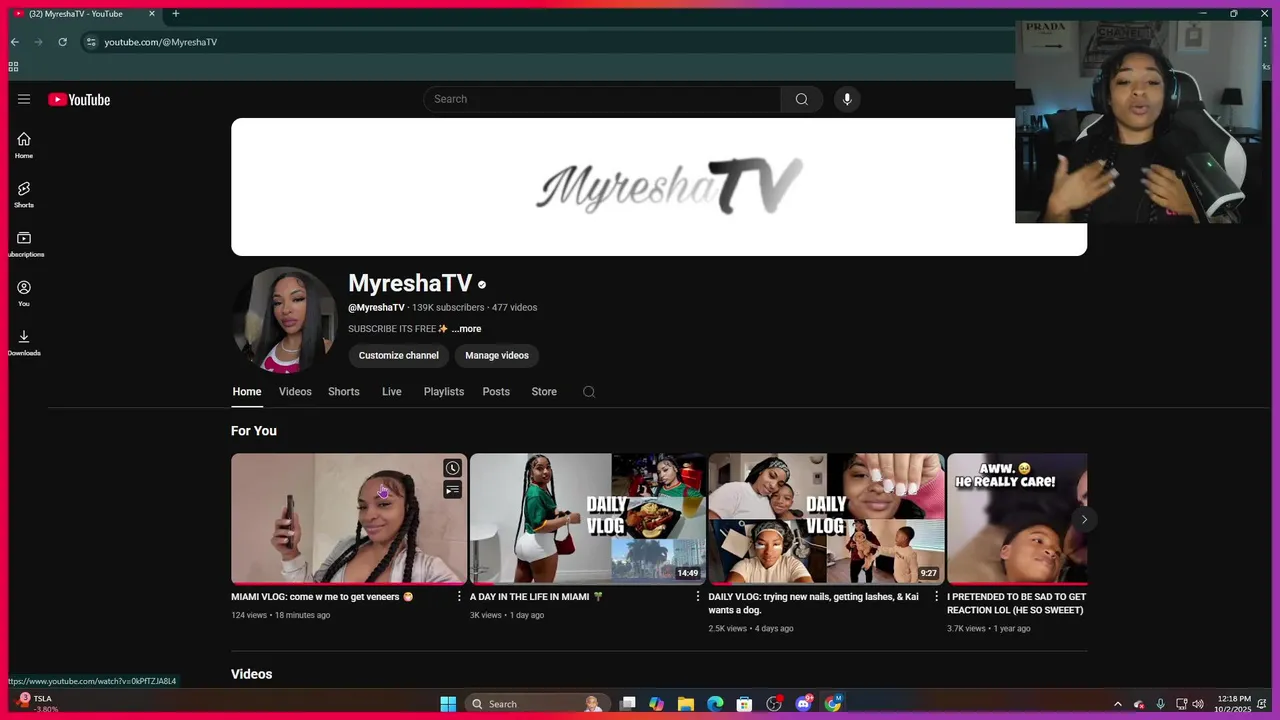Switch to the Live channel tab
The width and height of the screenshot is (1280, 720).
392,392
